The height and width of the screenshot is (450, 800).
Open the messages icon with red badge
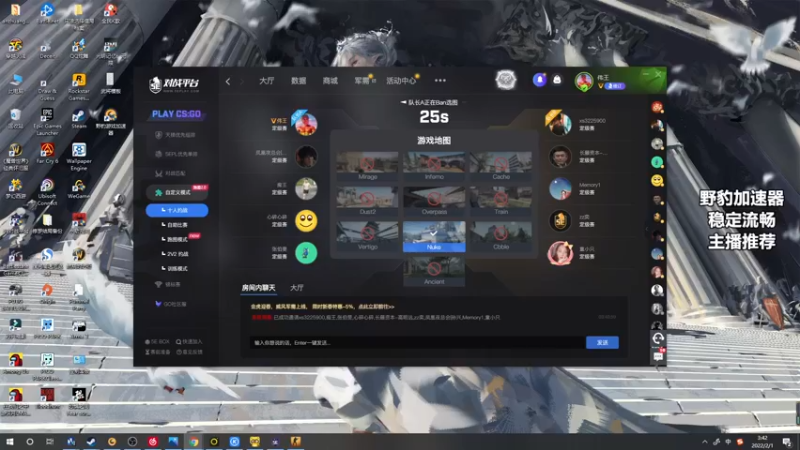[658, 356]
